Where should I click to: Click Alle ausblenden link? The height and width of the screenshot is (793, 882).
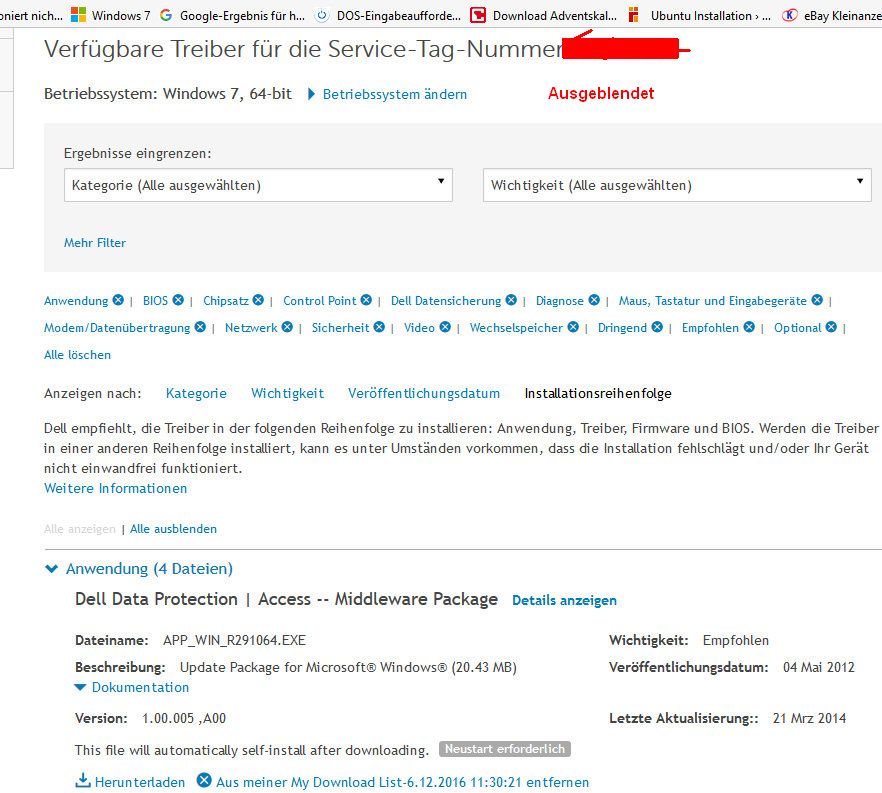coord(173,529)
